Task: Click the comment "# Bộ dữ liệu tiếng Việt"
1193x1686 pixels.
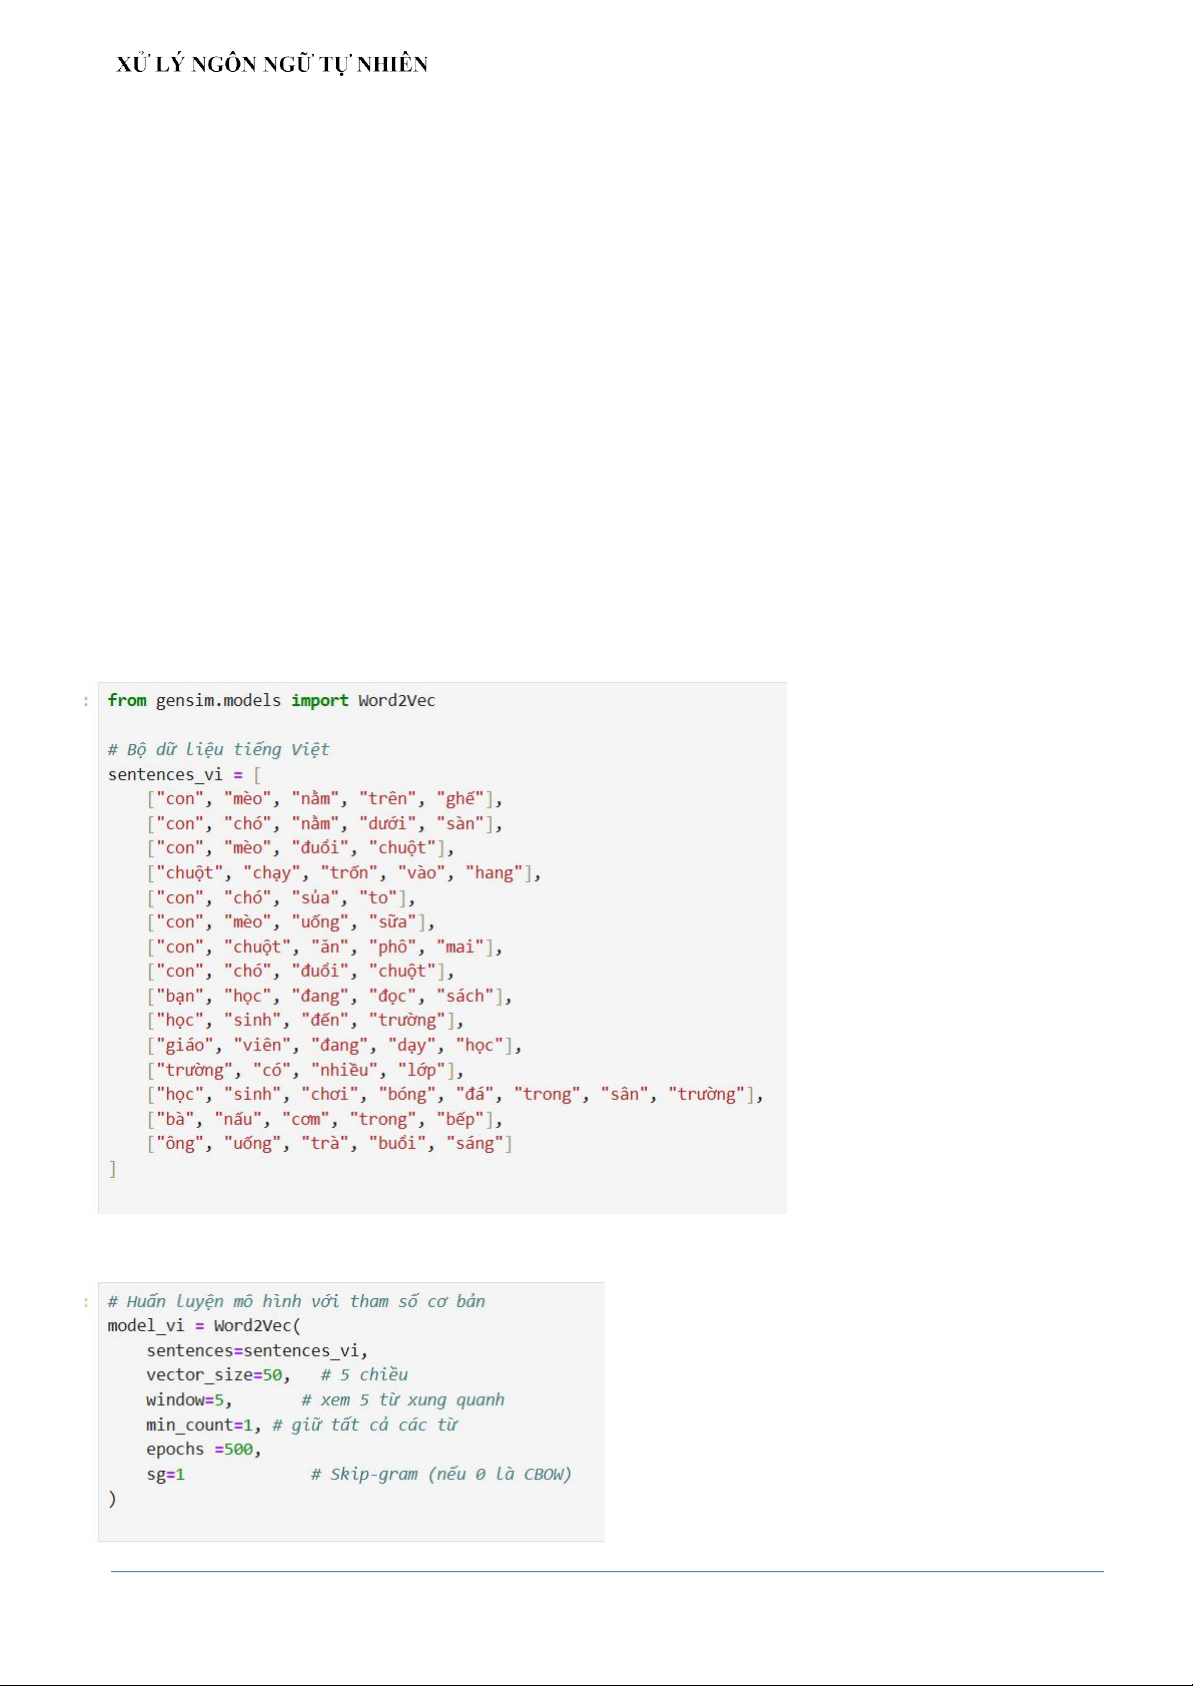Action: click(x=218, y=749)
